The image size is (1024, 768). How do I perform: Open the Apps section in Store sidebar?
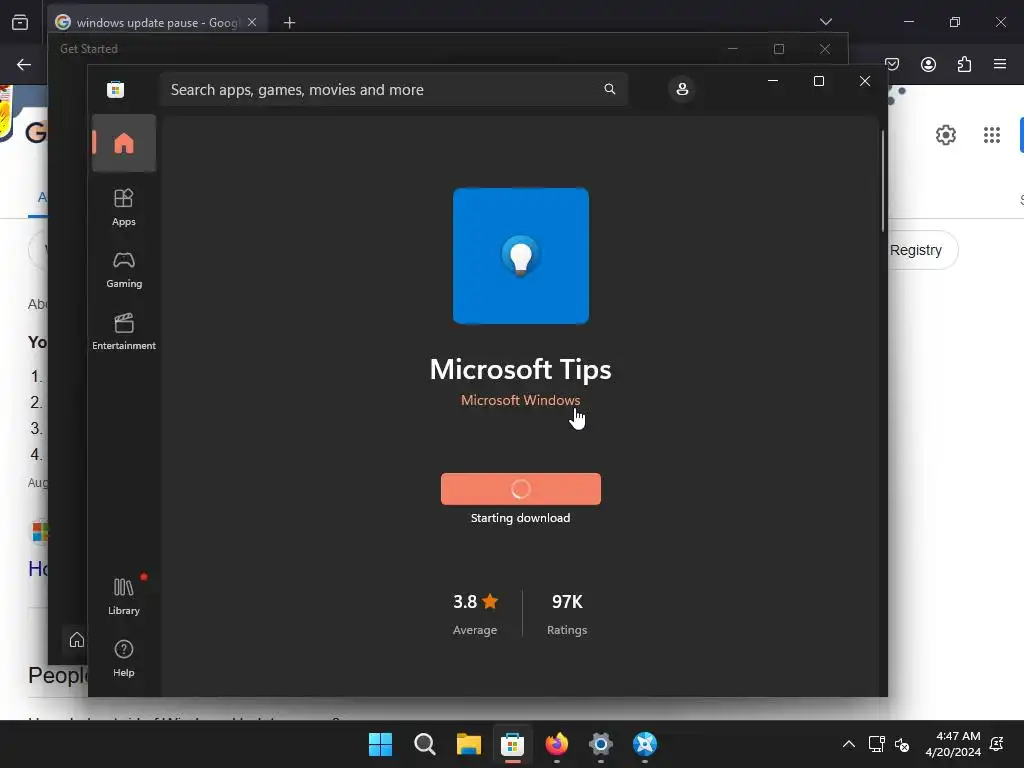click(123, 207)
